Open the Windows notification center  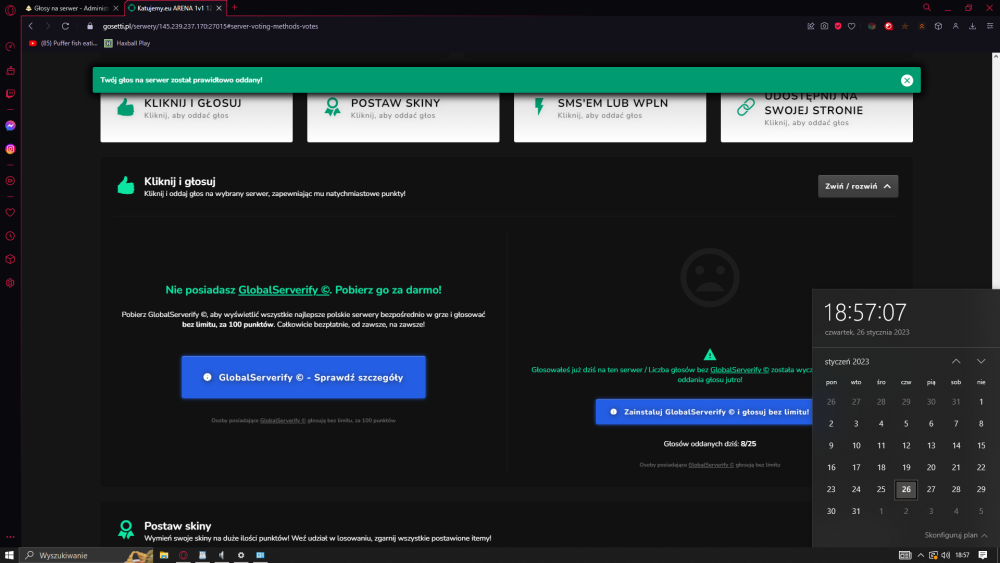click(983, 555)
